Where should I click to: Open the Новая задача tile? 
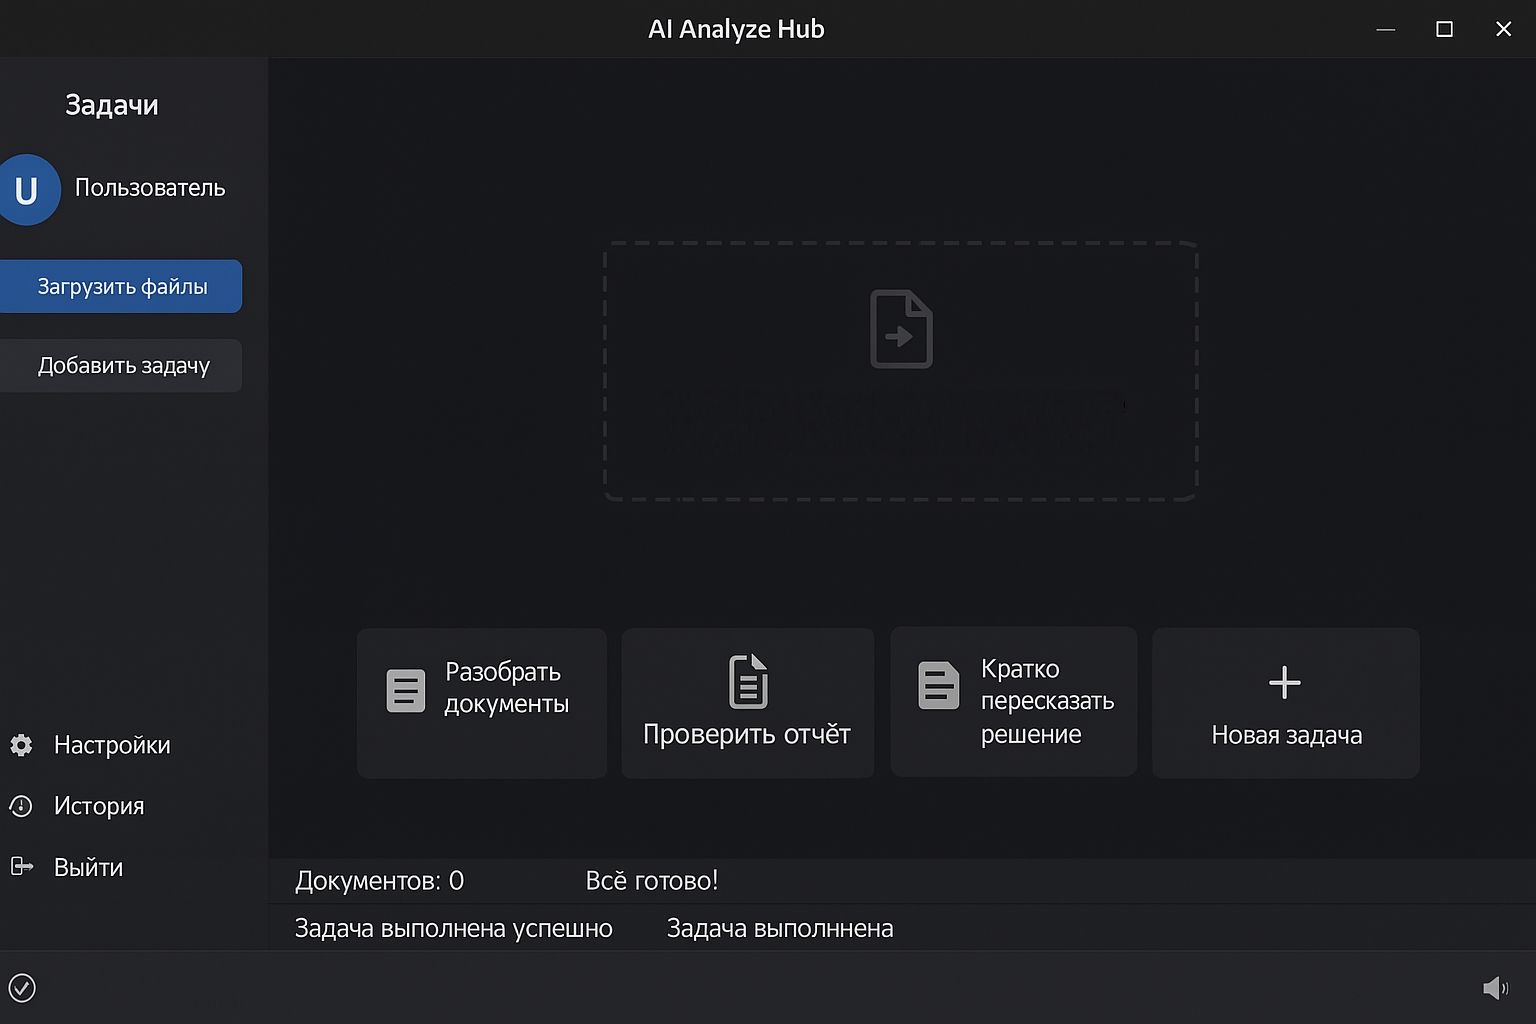(x=1284, y=703)
